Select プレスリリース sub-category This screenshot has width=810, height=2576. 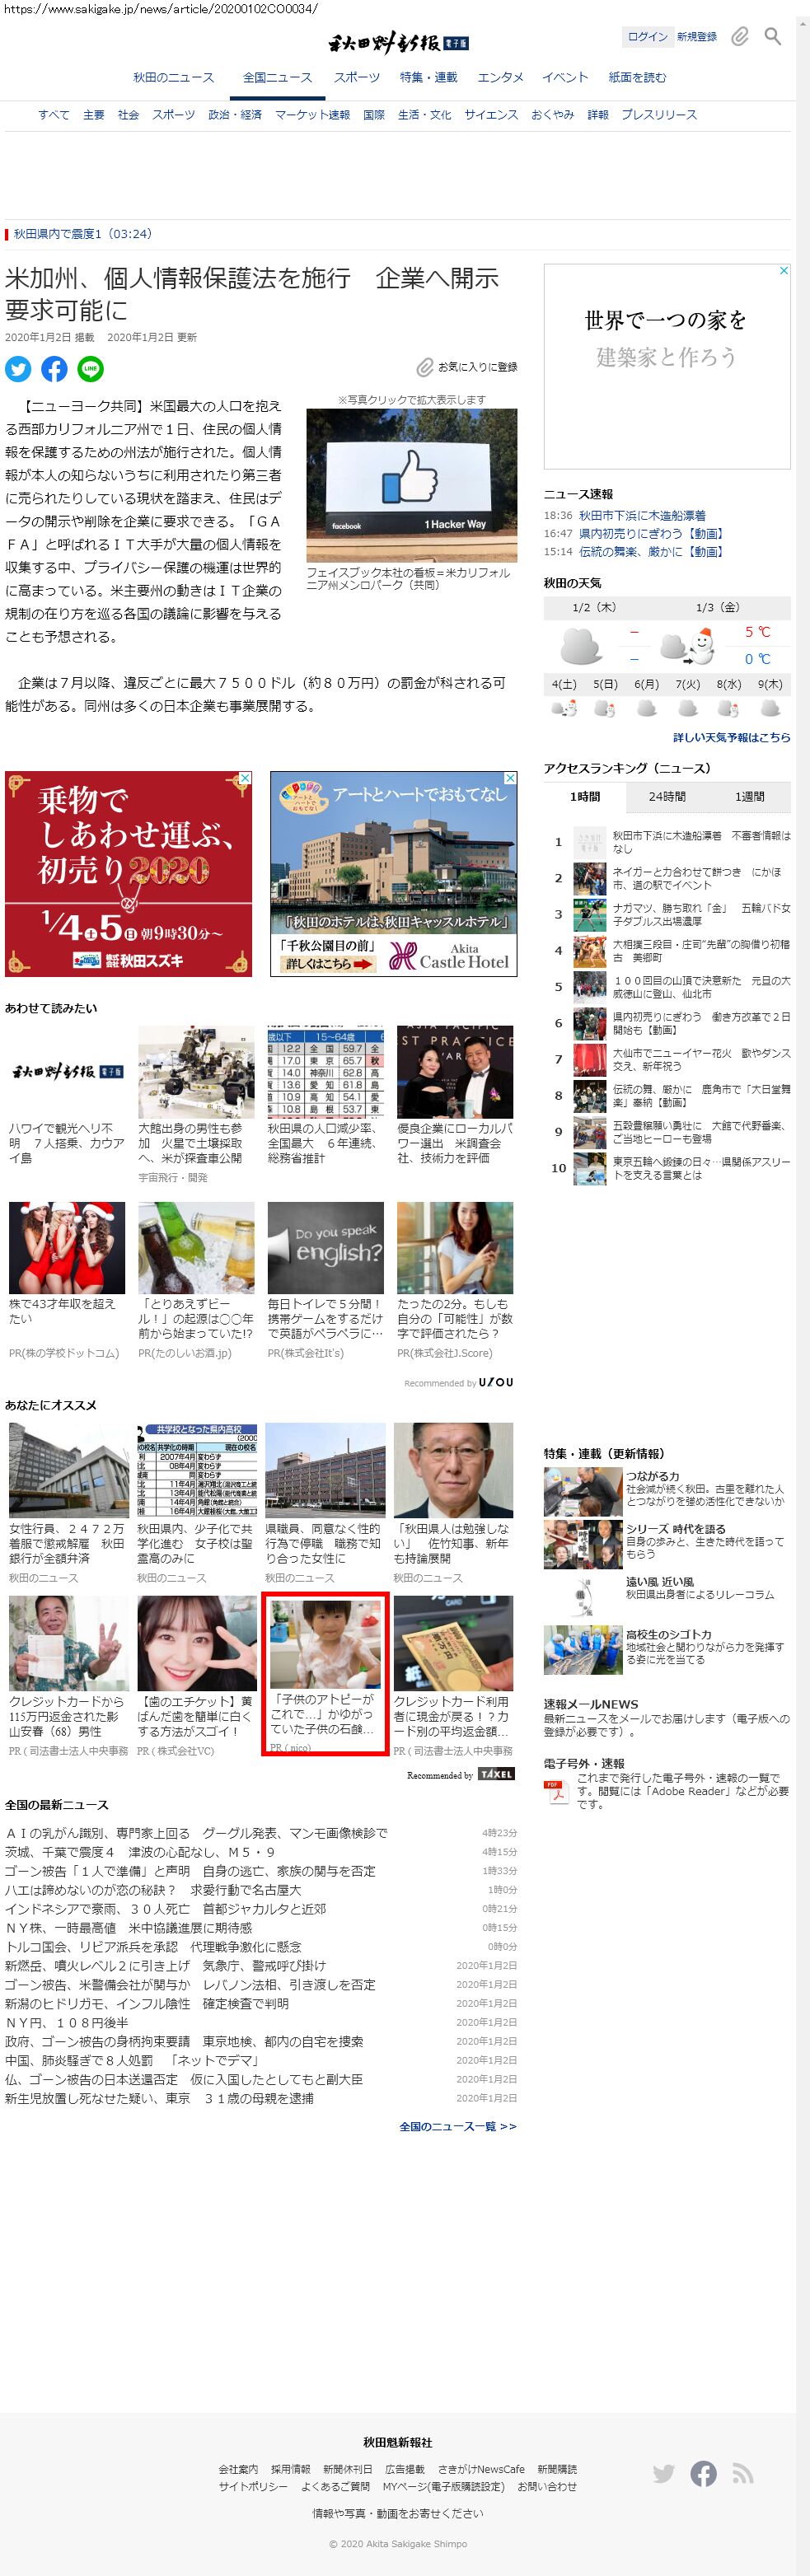pyautogui.click(x=659, y=115)
